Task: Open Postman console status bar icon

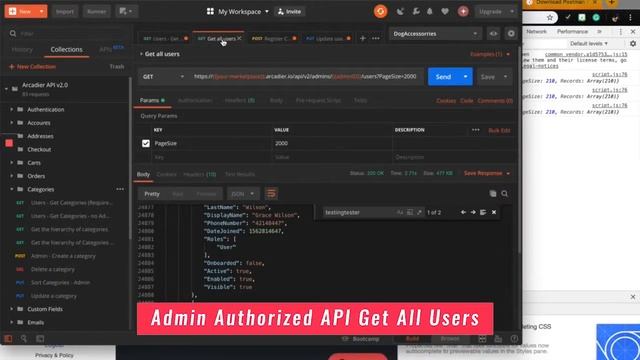Action: 40,338
